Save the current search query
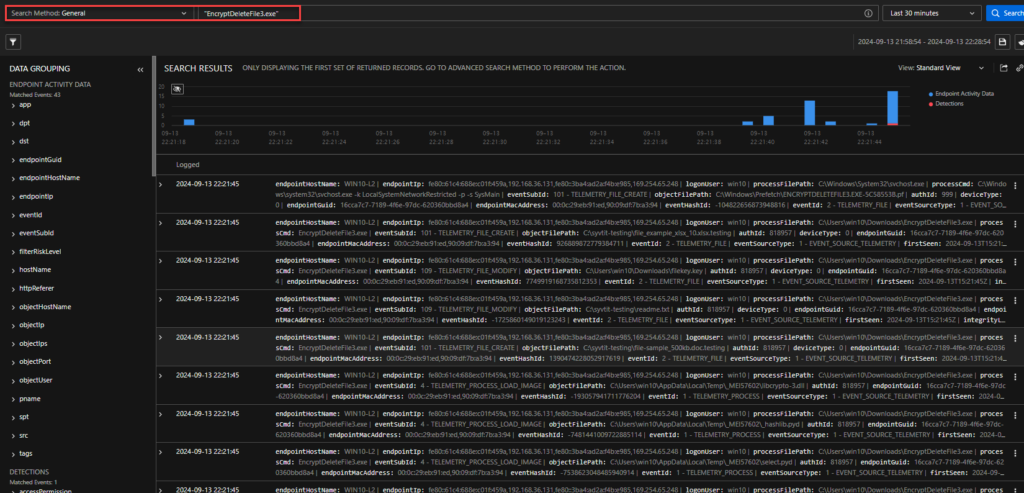The width and height of the screenshot is (1024, 493). pos(1003,42)
